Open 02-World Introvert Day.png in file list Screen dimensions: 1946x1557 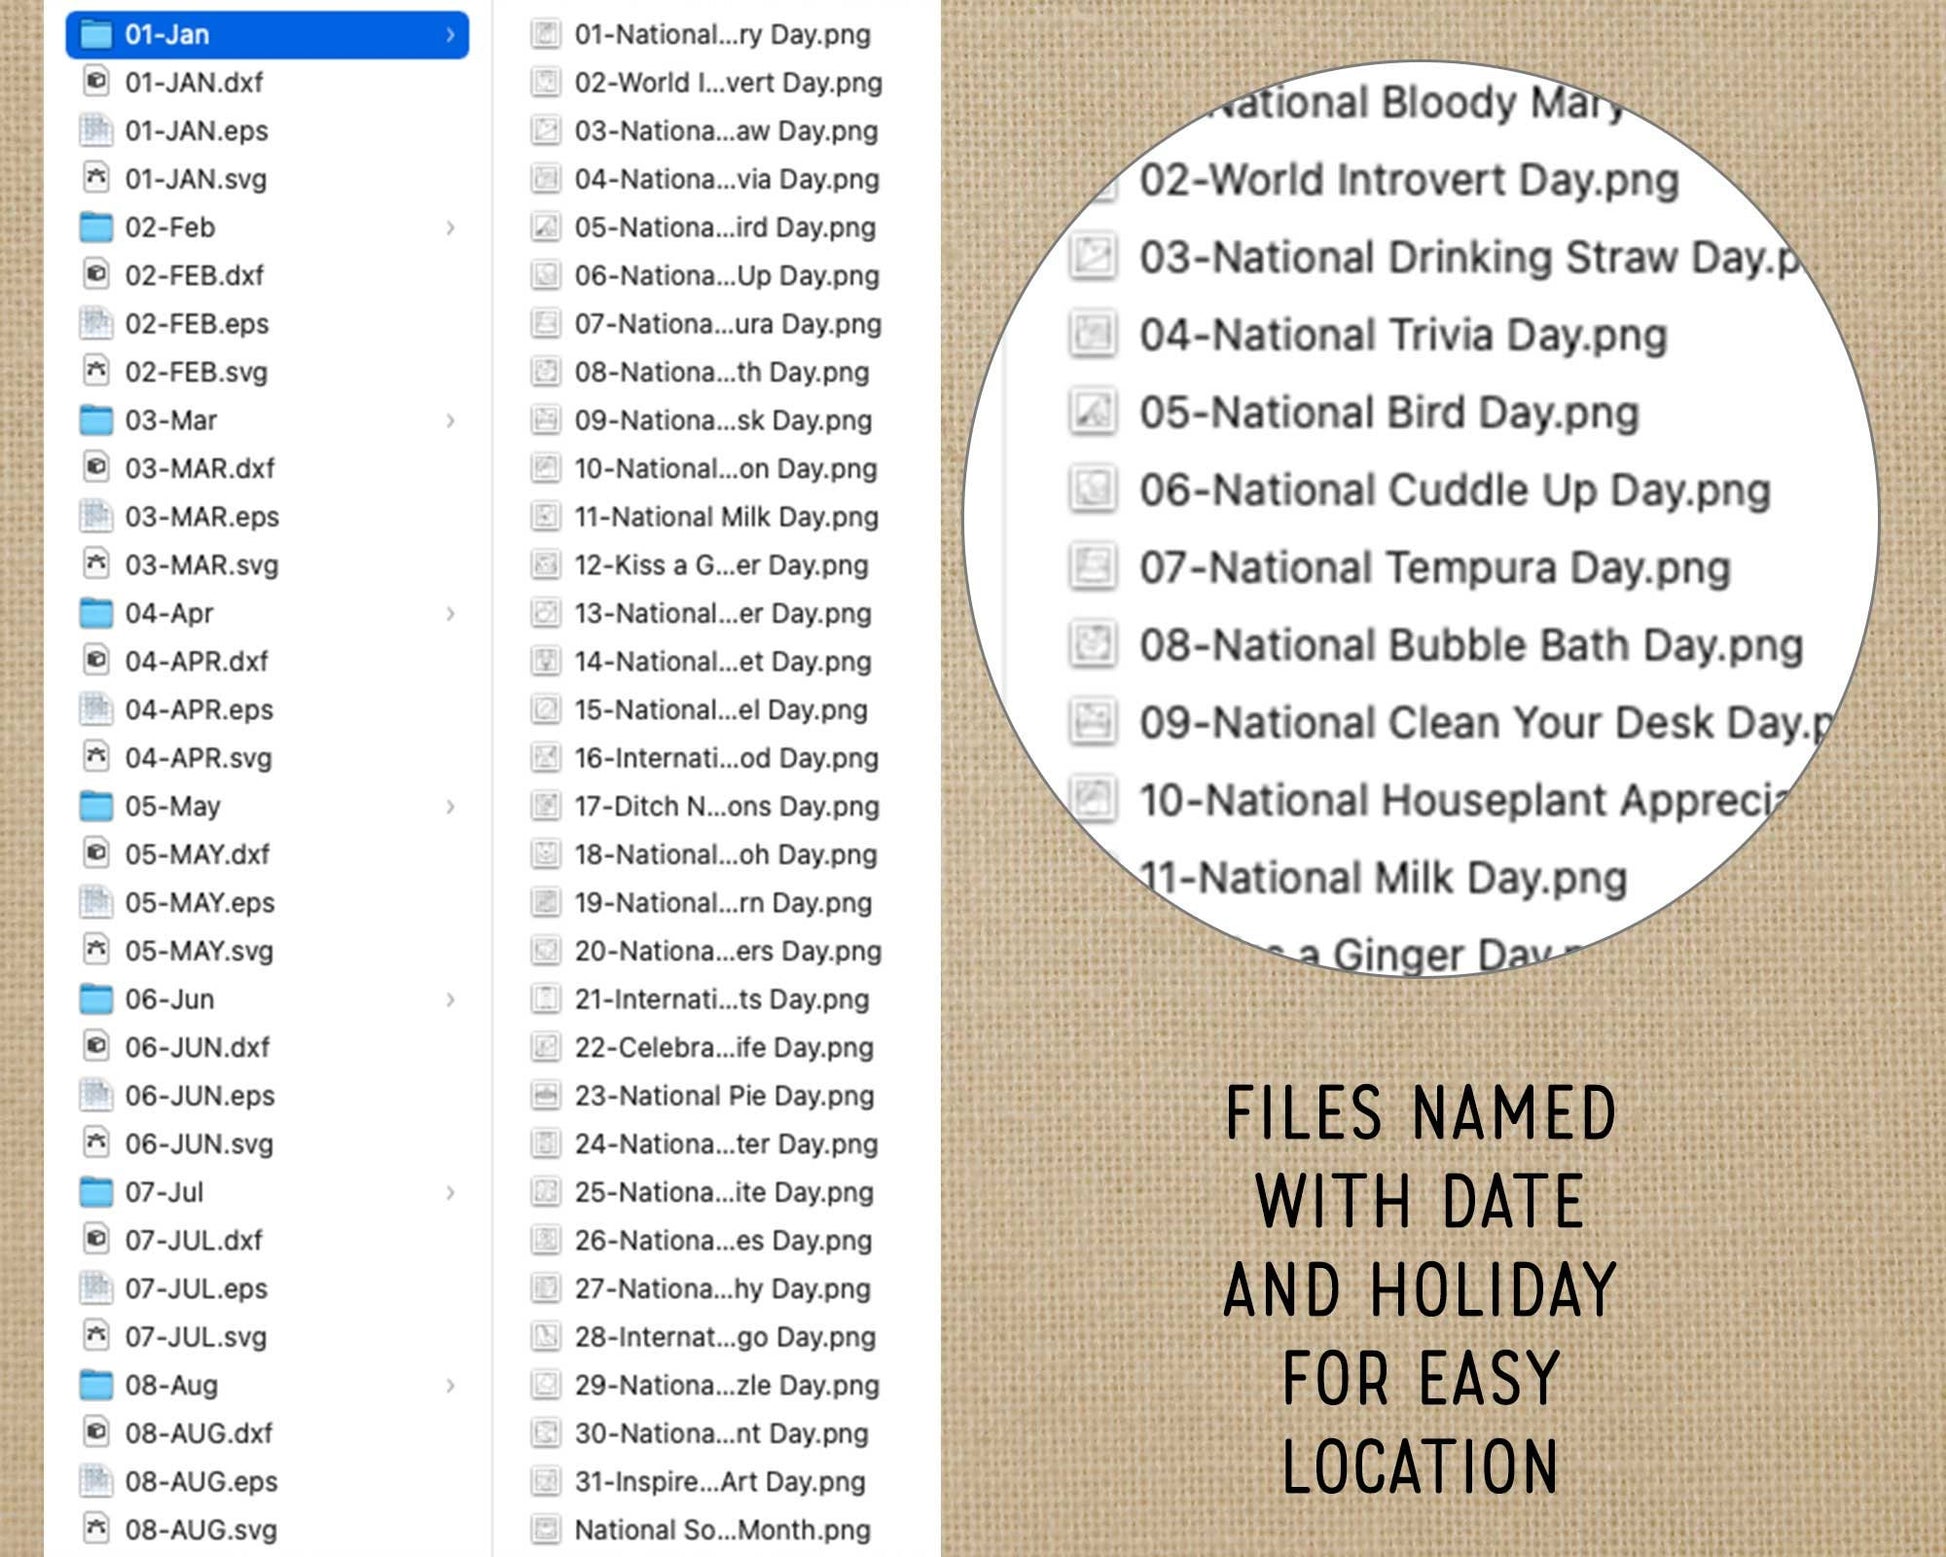click(707, 82)
